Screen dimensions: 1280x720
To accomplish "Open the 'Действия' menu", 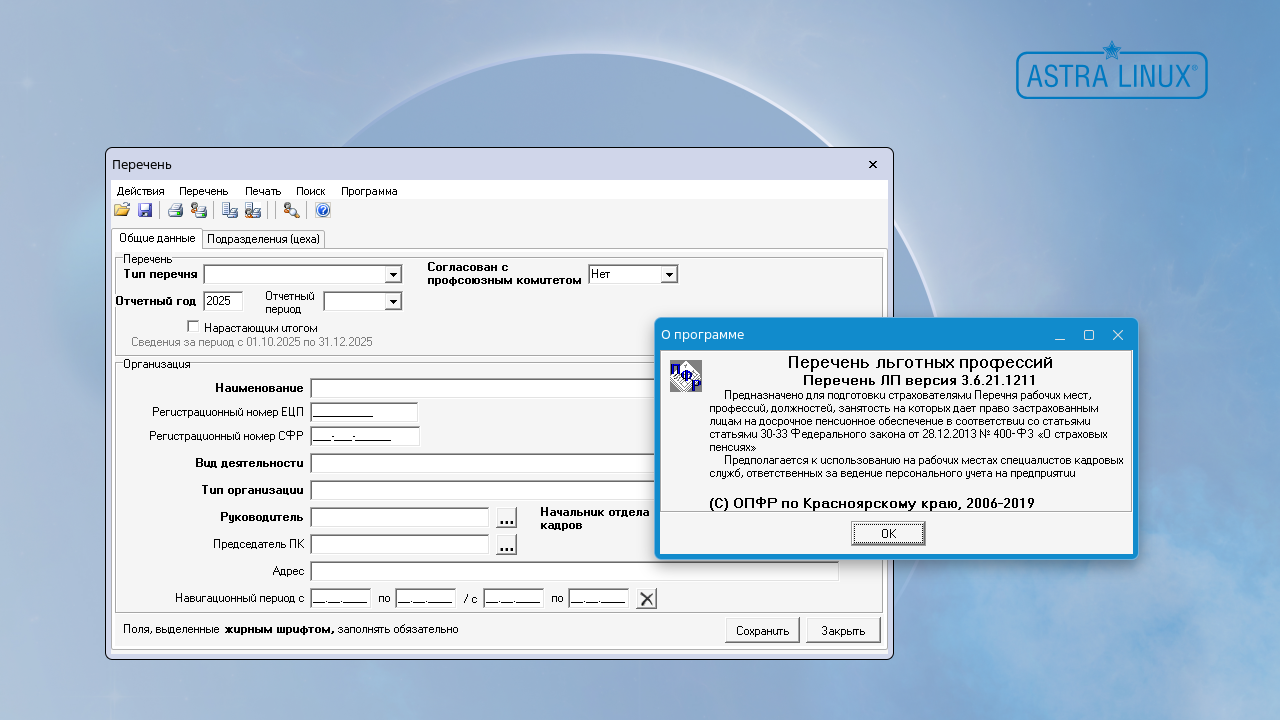I will (x=140, y=191).
